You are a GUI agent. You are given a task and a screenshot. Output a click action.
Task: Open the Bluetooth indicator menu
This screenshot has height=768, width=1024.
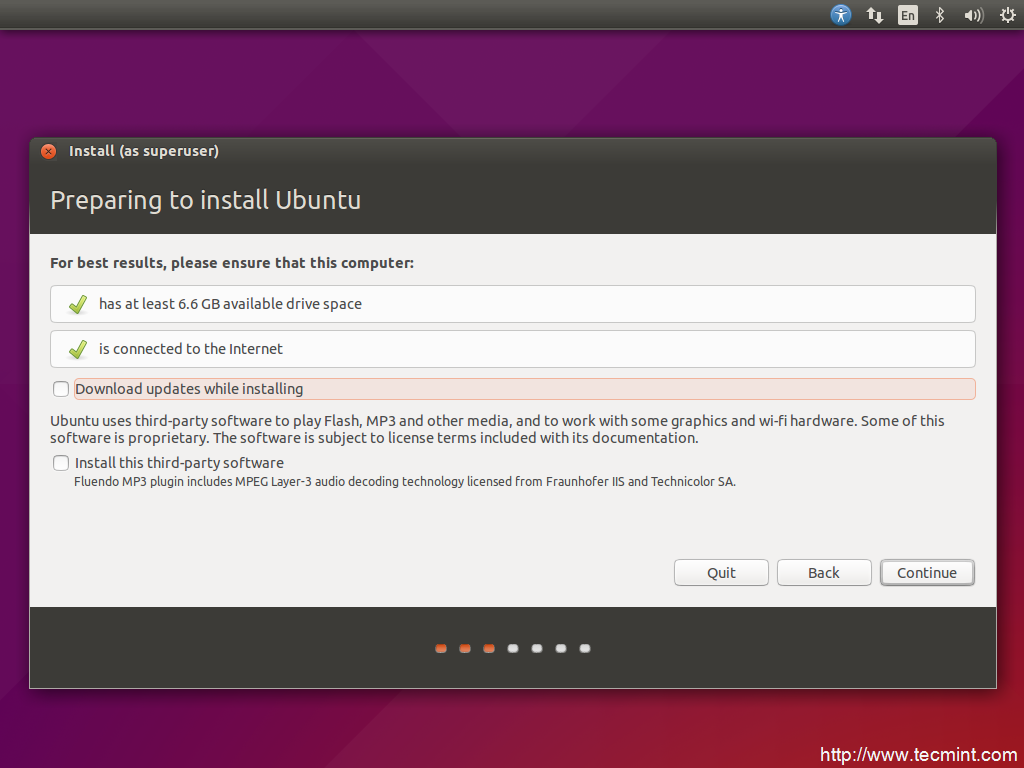[x=940, y=15]
